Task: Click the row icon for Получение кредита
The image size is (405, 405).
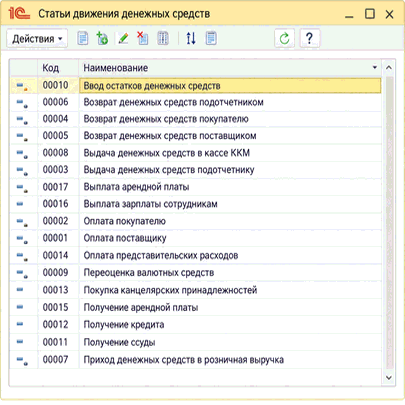Action: coord(20,324)
